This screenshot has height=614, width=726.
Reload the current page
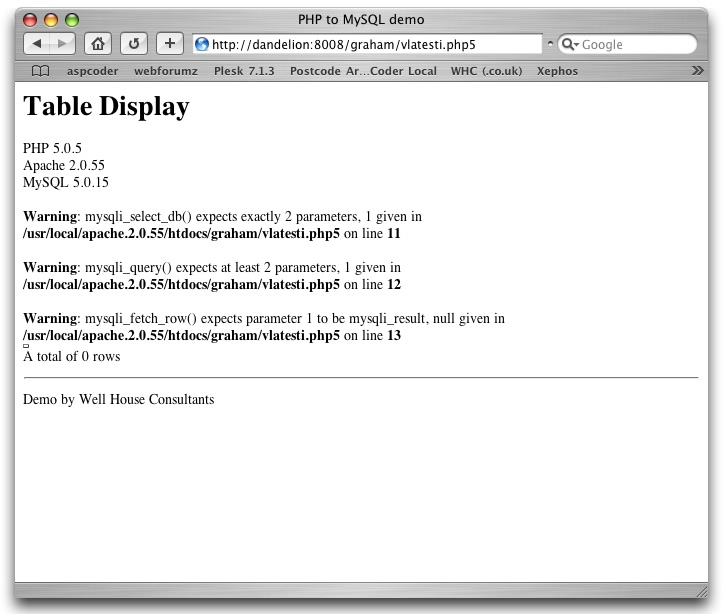click(x=133, y=44)
